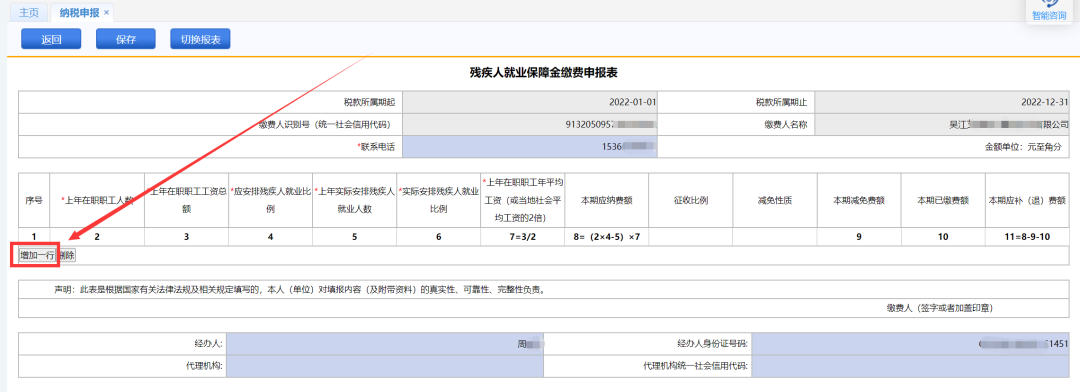The height and width of the screenshot is (392, 1080).
Task: Click the 返回 button
Action: click(51, 39)
